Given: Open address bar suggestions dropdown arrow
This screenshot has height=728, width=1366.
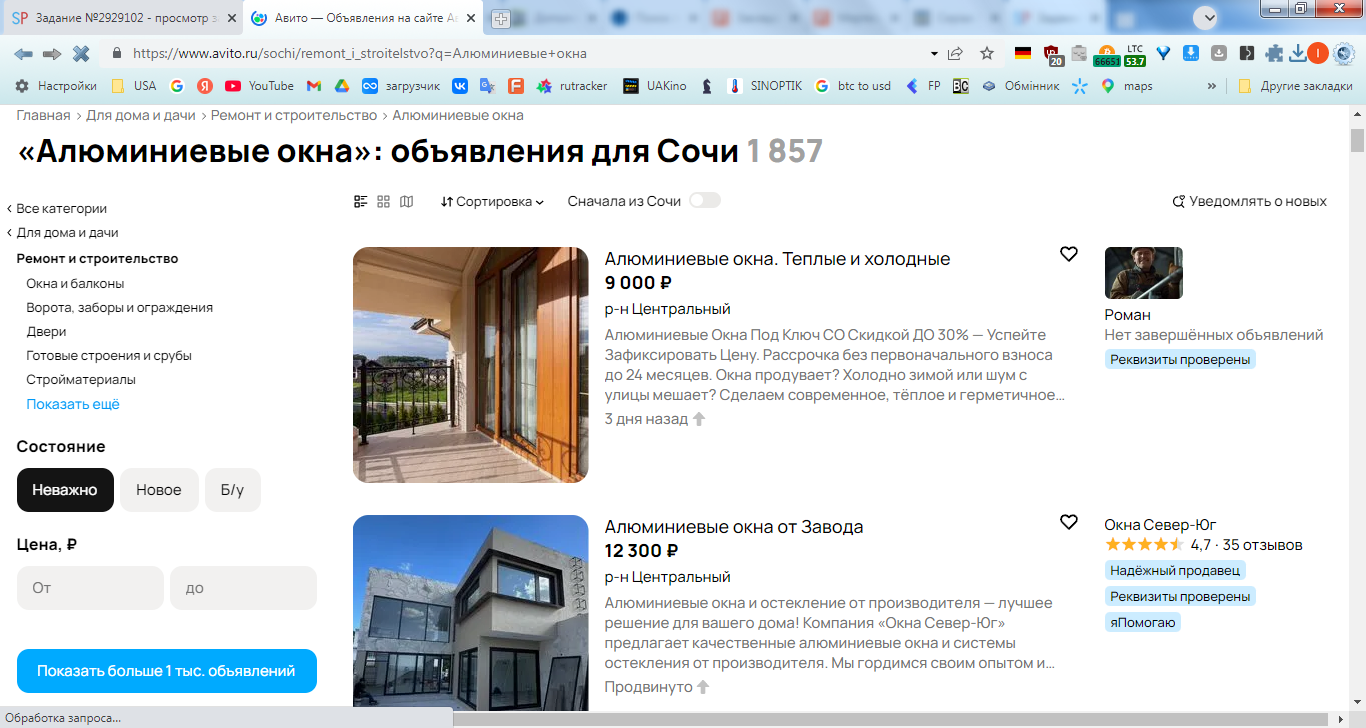Looking at the screenshot, I should 934,53.
